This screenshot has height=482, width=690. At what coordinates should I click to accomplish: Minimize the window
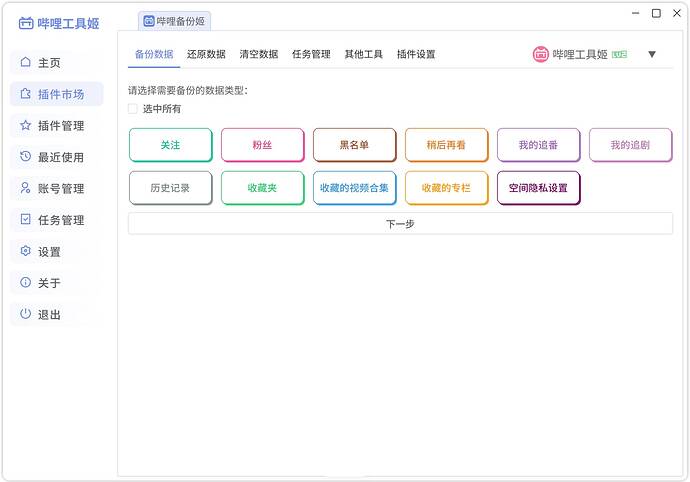point(635,13)
